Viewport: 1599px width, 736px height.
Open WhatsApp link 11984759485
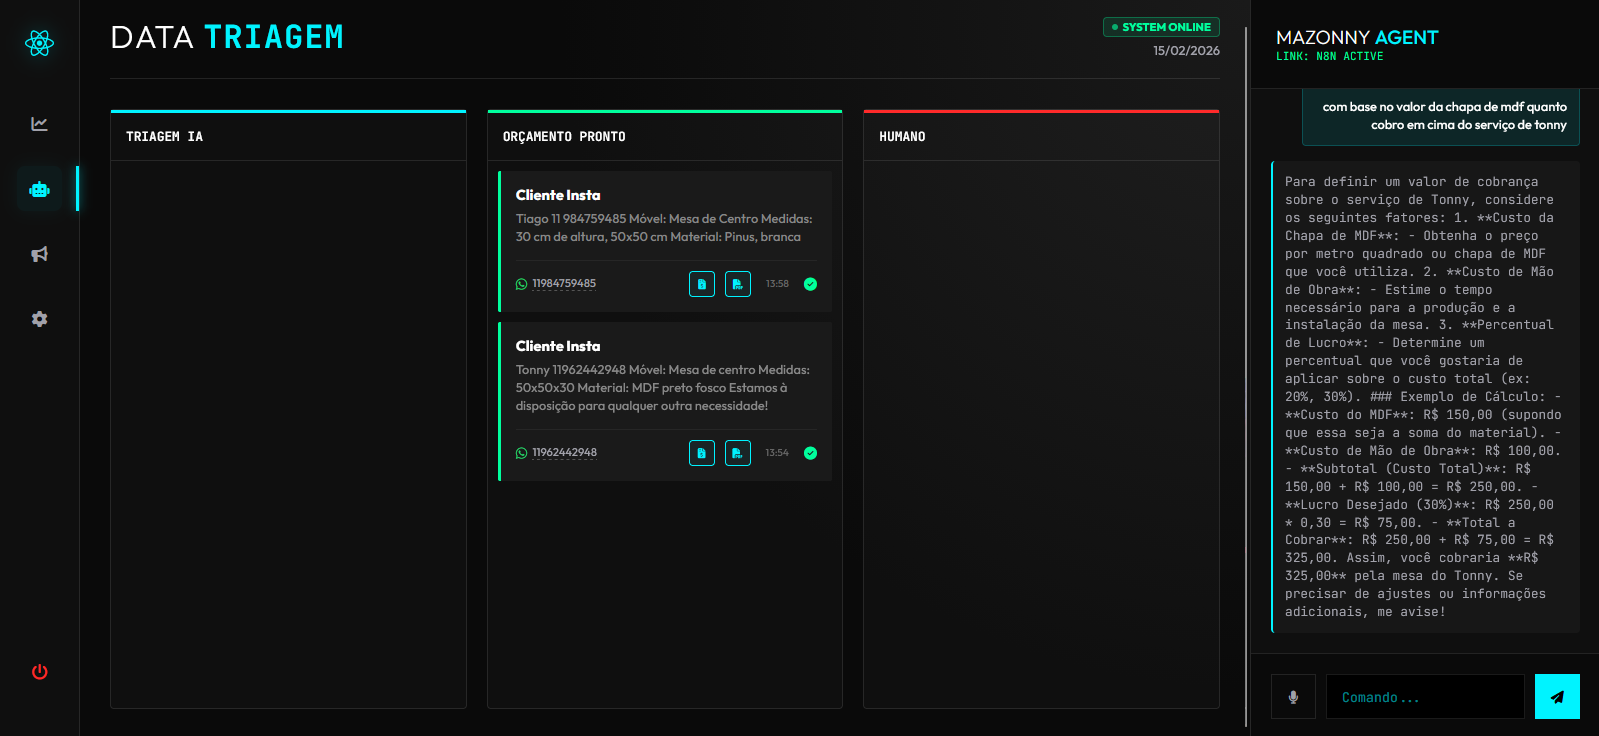(x=563, y=284)
